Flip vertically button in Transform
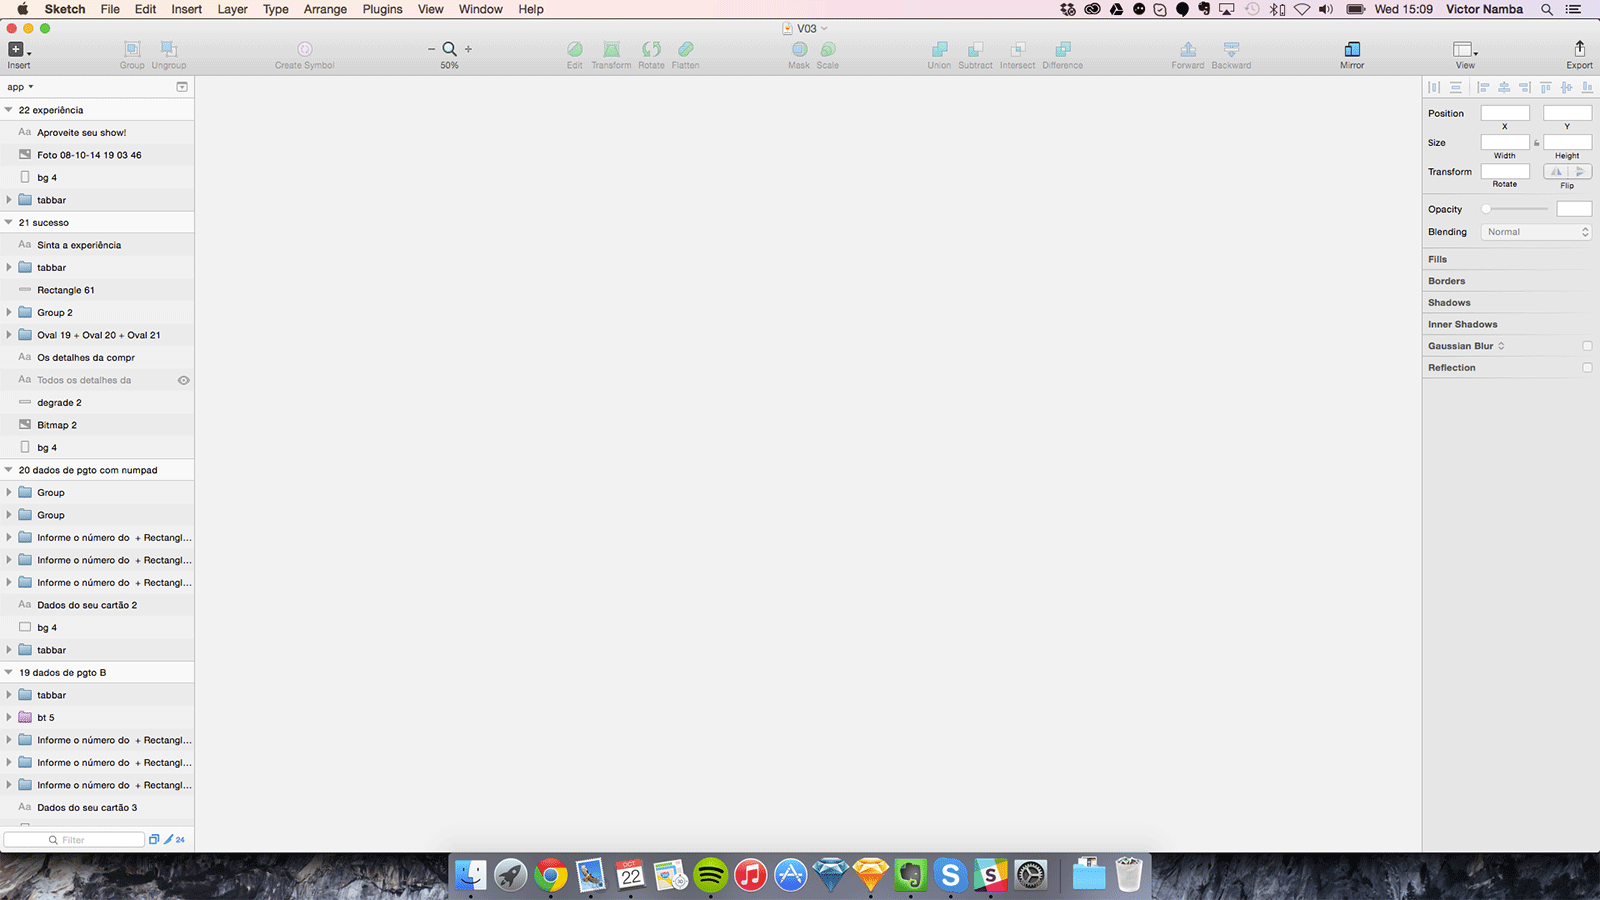 point(1580,172)
